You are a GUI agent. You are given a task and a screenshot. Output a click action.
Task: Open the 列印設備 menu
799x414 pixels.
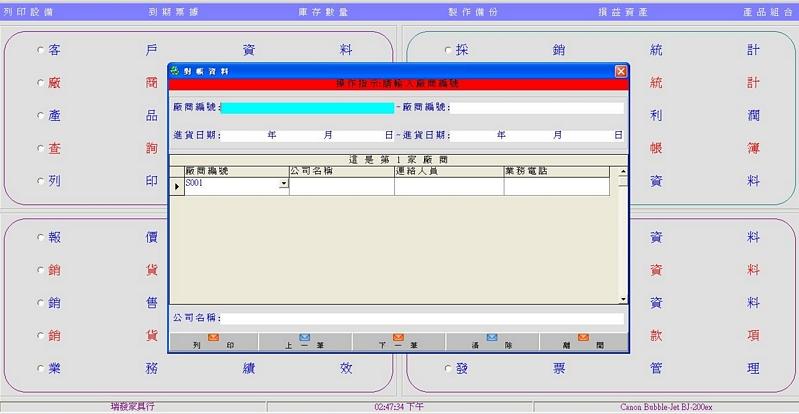(29, 9)
